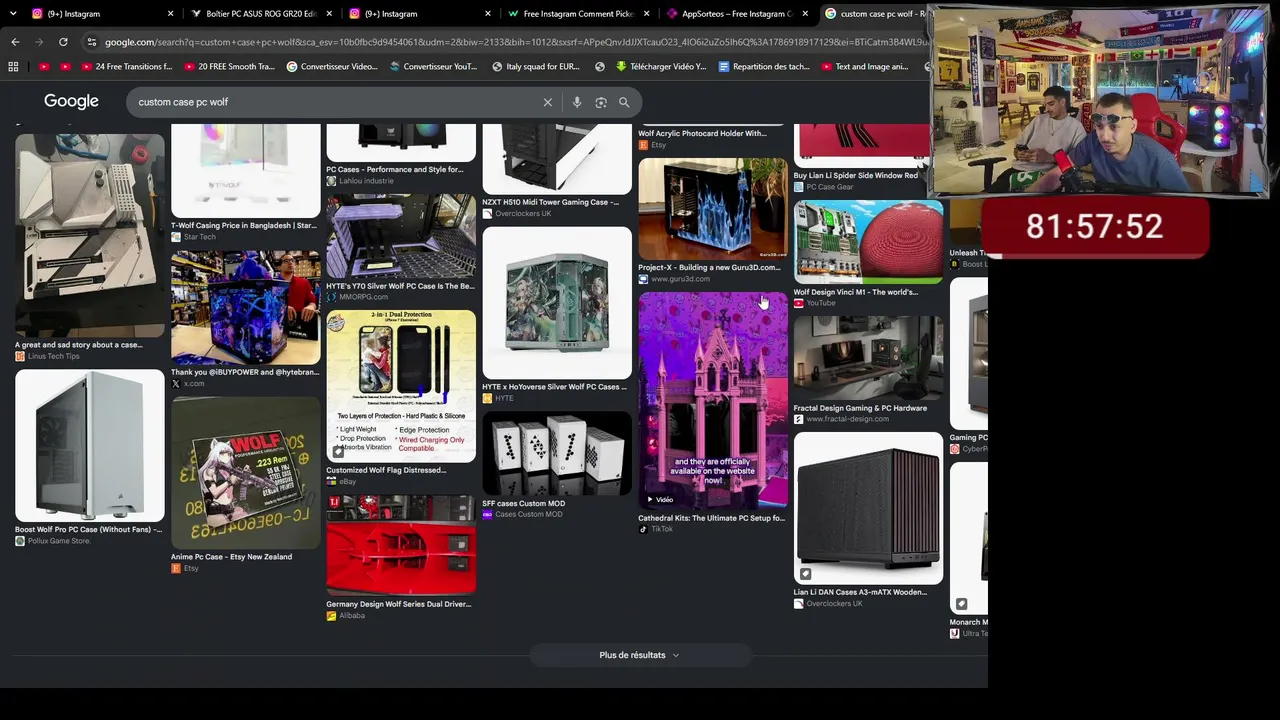Open the Cathedral Kits pink castle image
This screenshot has width=1280, height=720.
coord(713,400)
